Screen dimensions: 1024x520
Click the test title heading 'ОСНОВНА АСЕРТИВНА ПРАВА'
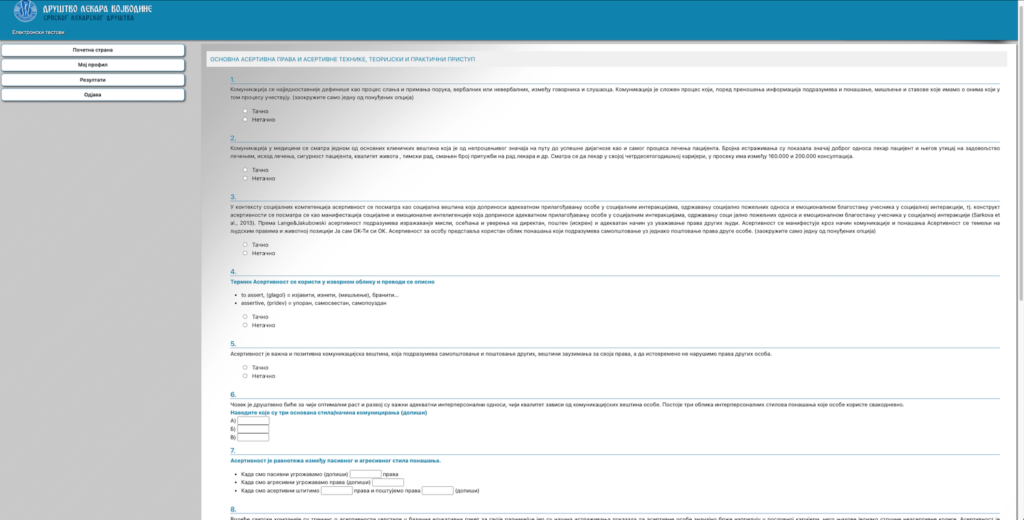[x=342, y=59]
